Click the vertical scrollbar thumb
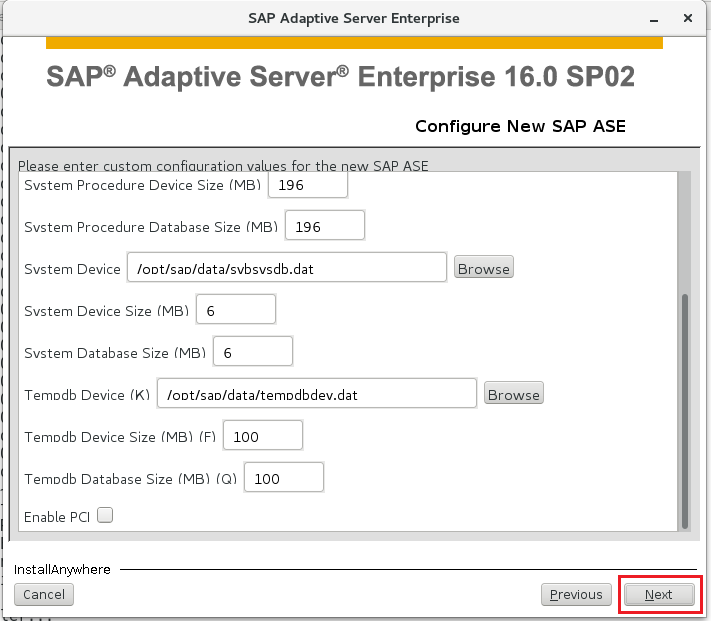The image size is (711, 621). 685,411
